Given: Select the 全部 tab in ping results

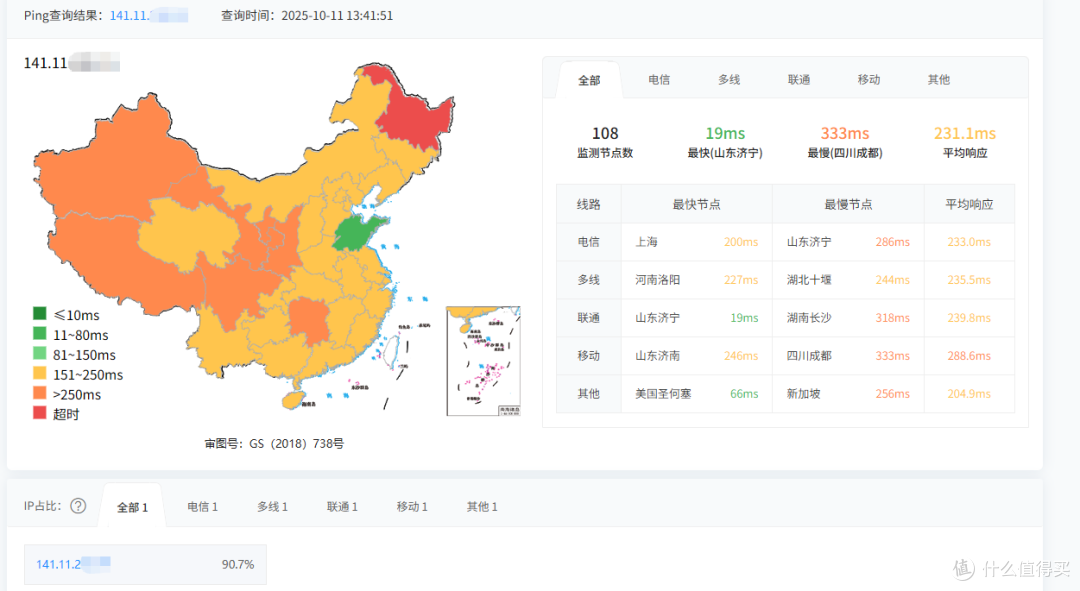Looking at the screenshot, I should click(x=589, y=81).
